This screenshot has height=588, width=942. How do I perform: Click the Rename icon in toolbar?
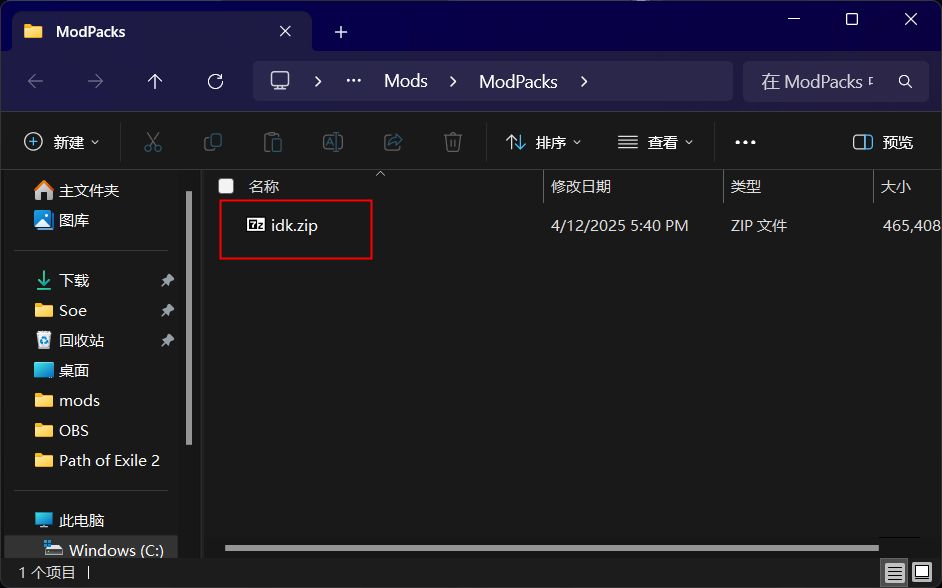pos(333,142)
